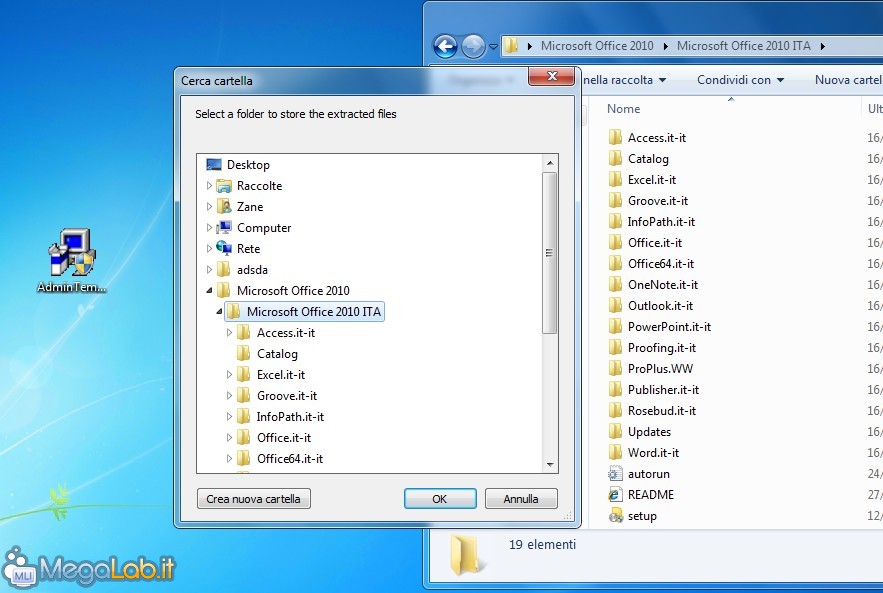Select the OneNote.it-it folder icon in Explorer
Screen dimensions: 883x593
click(616, 284)
